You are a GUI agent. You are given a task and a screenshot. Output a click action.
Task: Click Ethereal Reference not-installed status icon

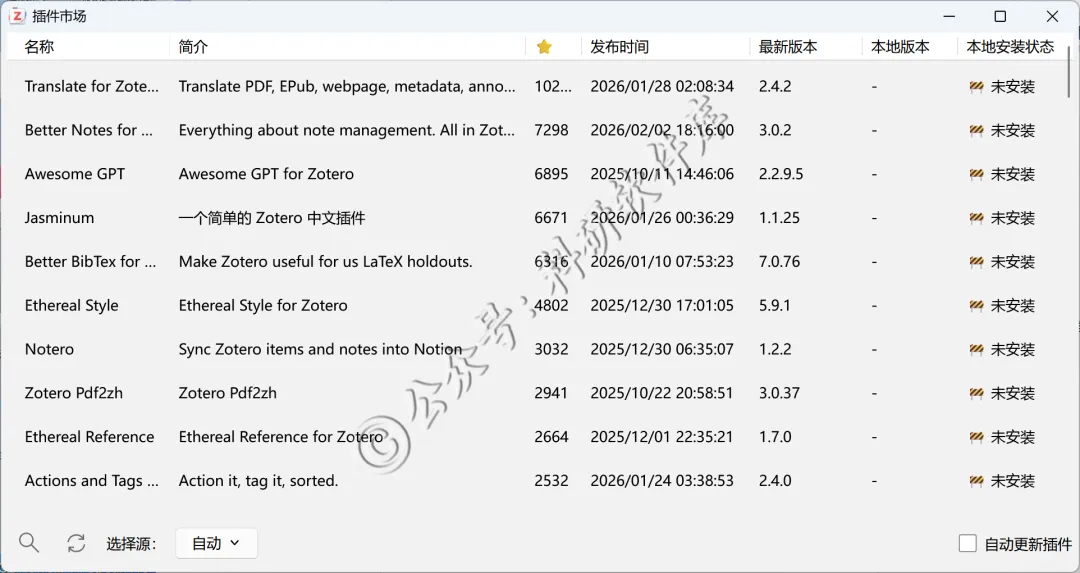(976, 437)
